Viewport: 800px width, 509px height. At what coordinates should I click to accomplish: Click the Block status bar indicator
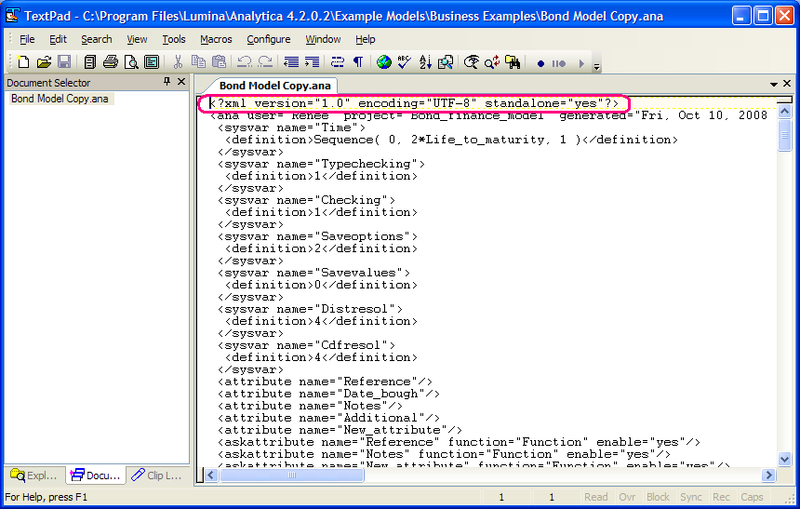[x=658, y=497]
